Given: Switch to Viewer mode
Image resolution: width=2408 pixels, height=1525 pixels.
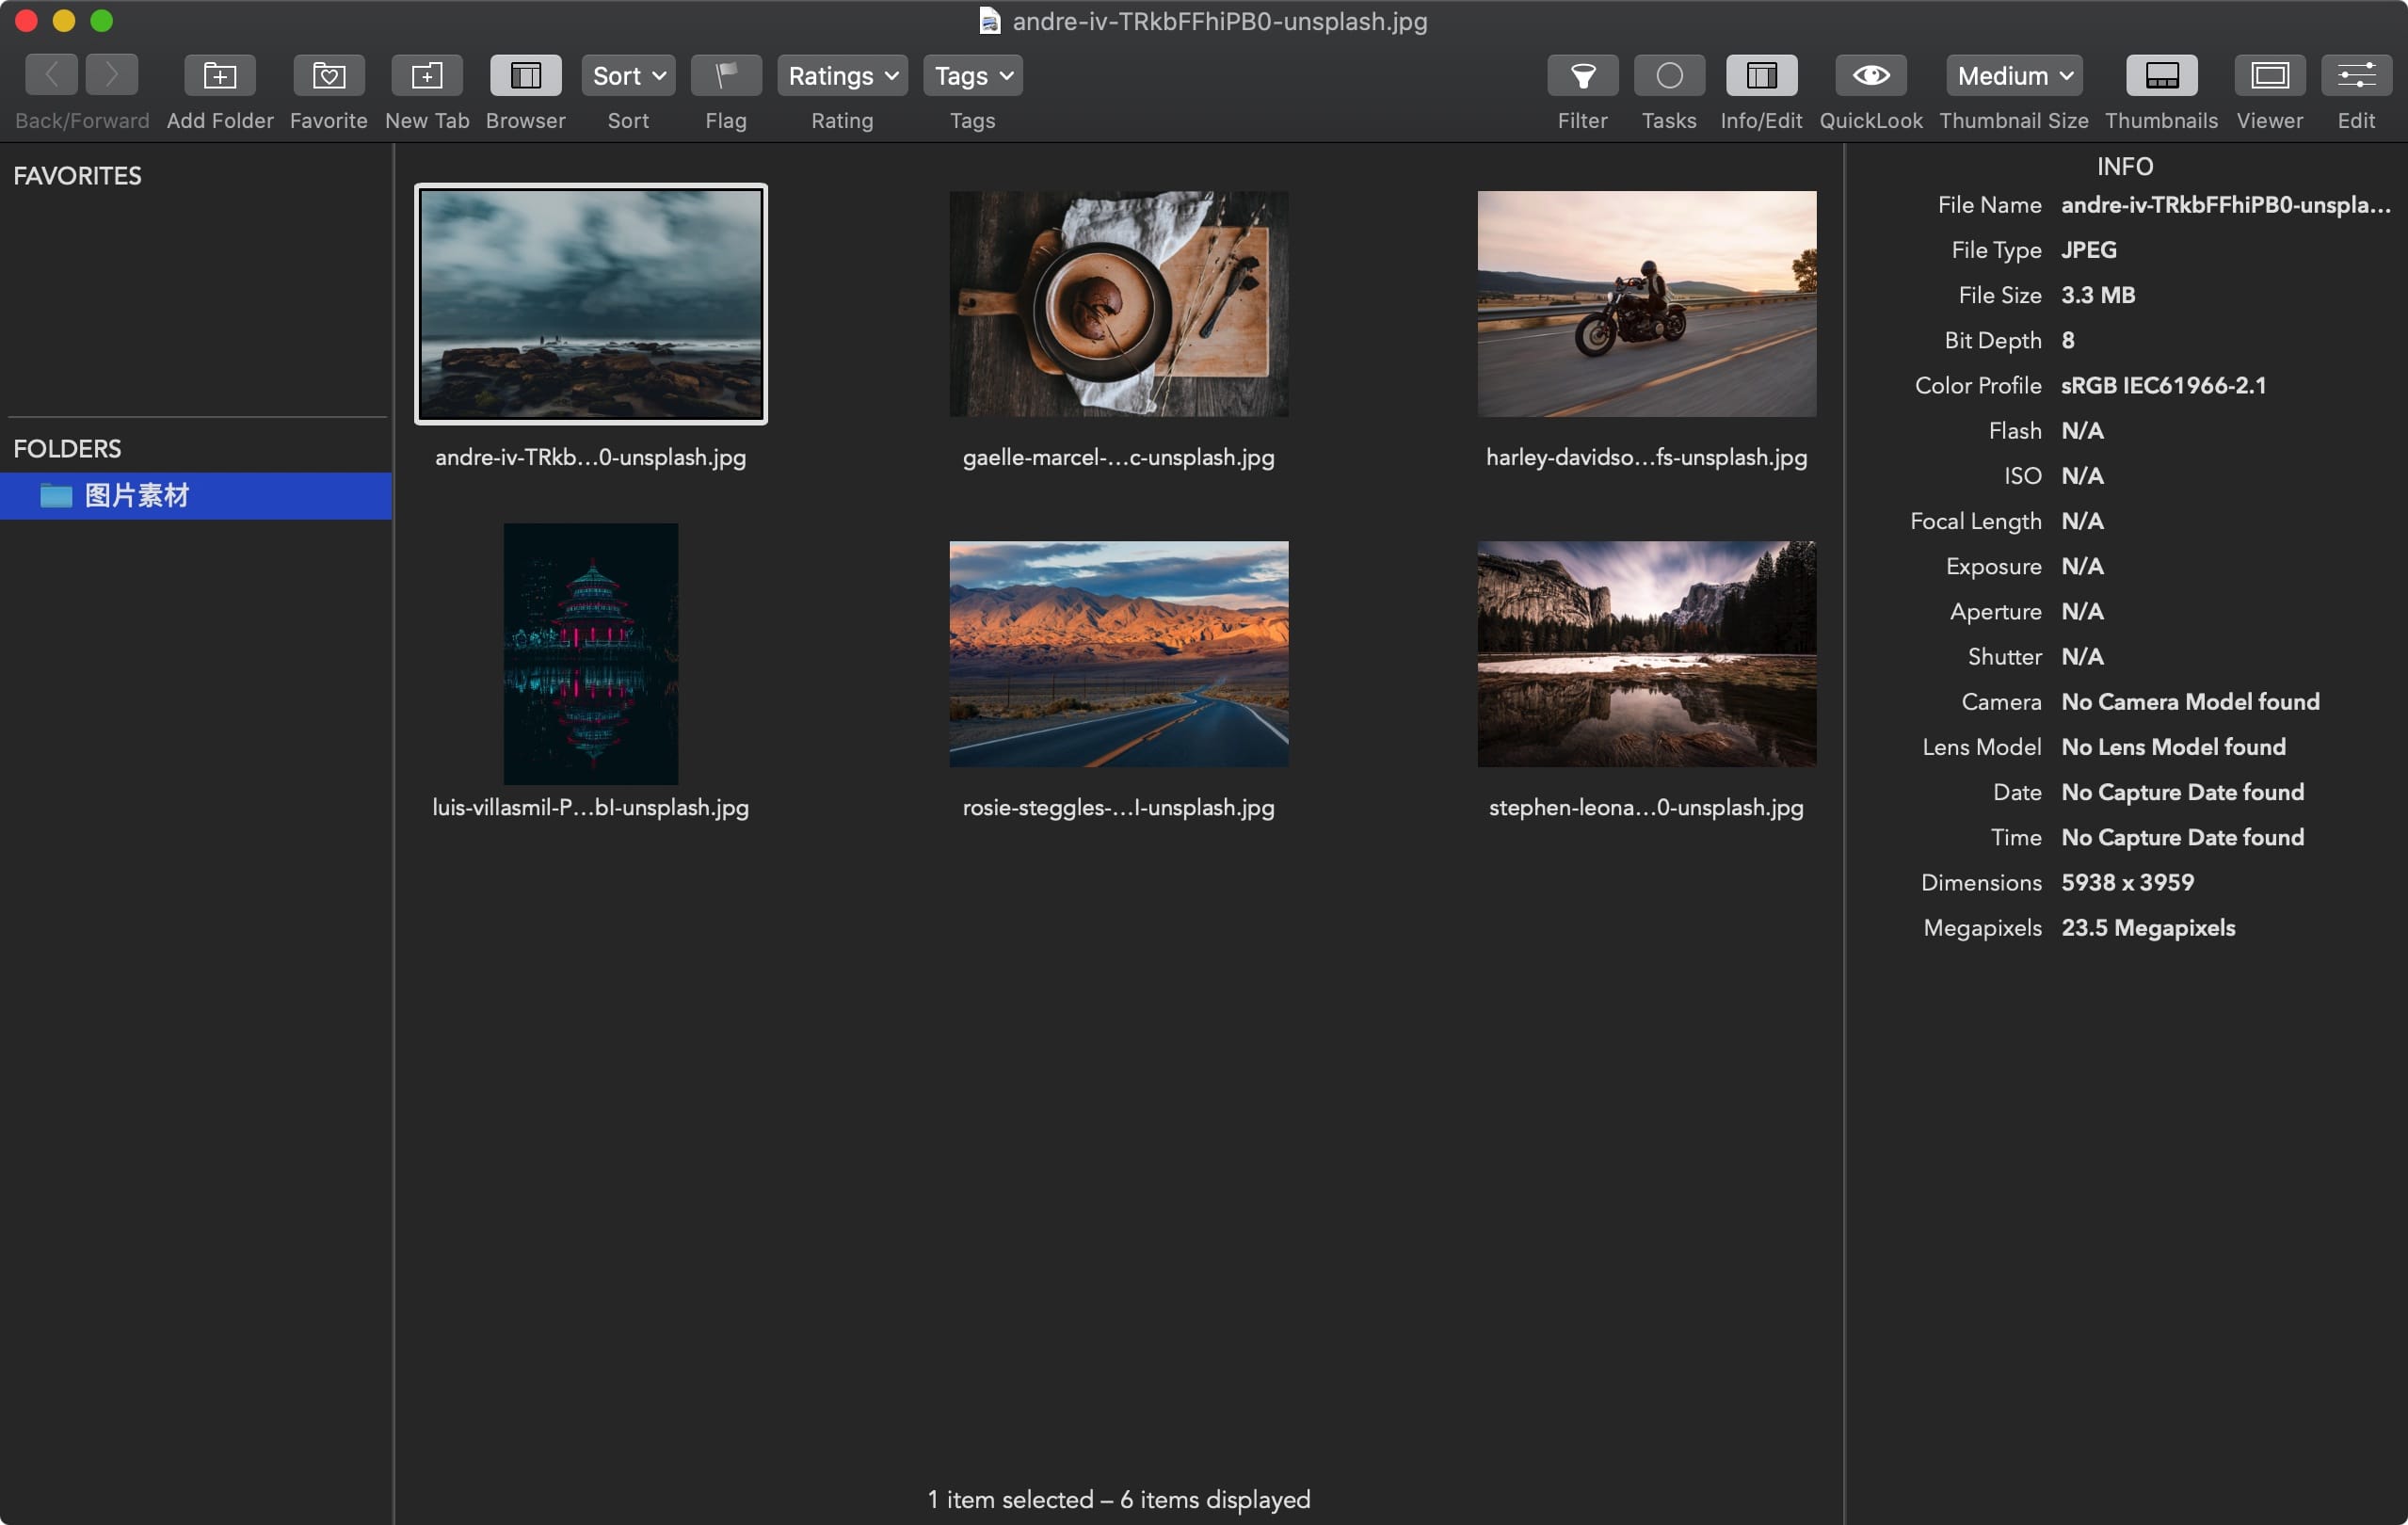Looking at the screenshot, I should 2269,76.
